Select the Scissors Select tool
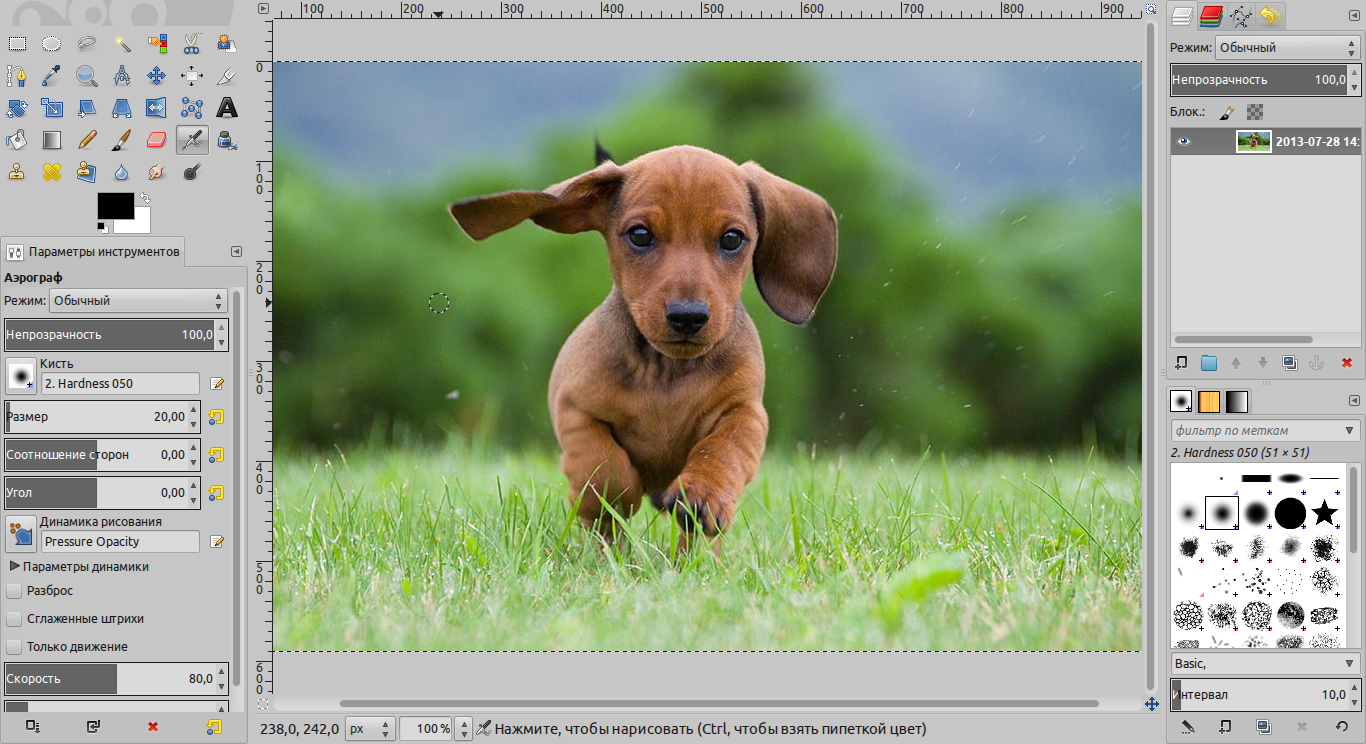This screenshot has width=1366, height=744. 192,43
